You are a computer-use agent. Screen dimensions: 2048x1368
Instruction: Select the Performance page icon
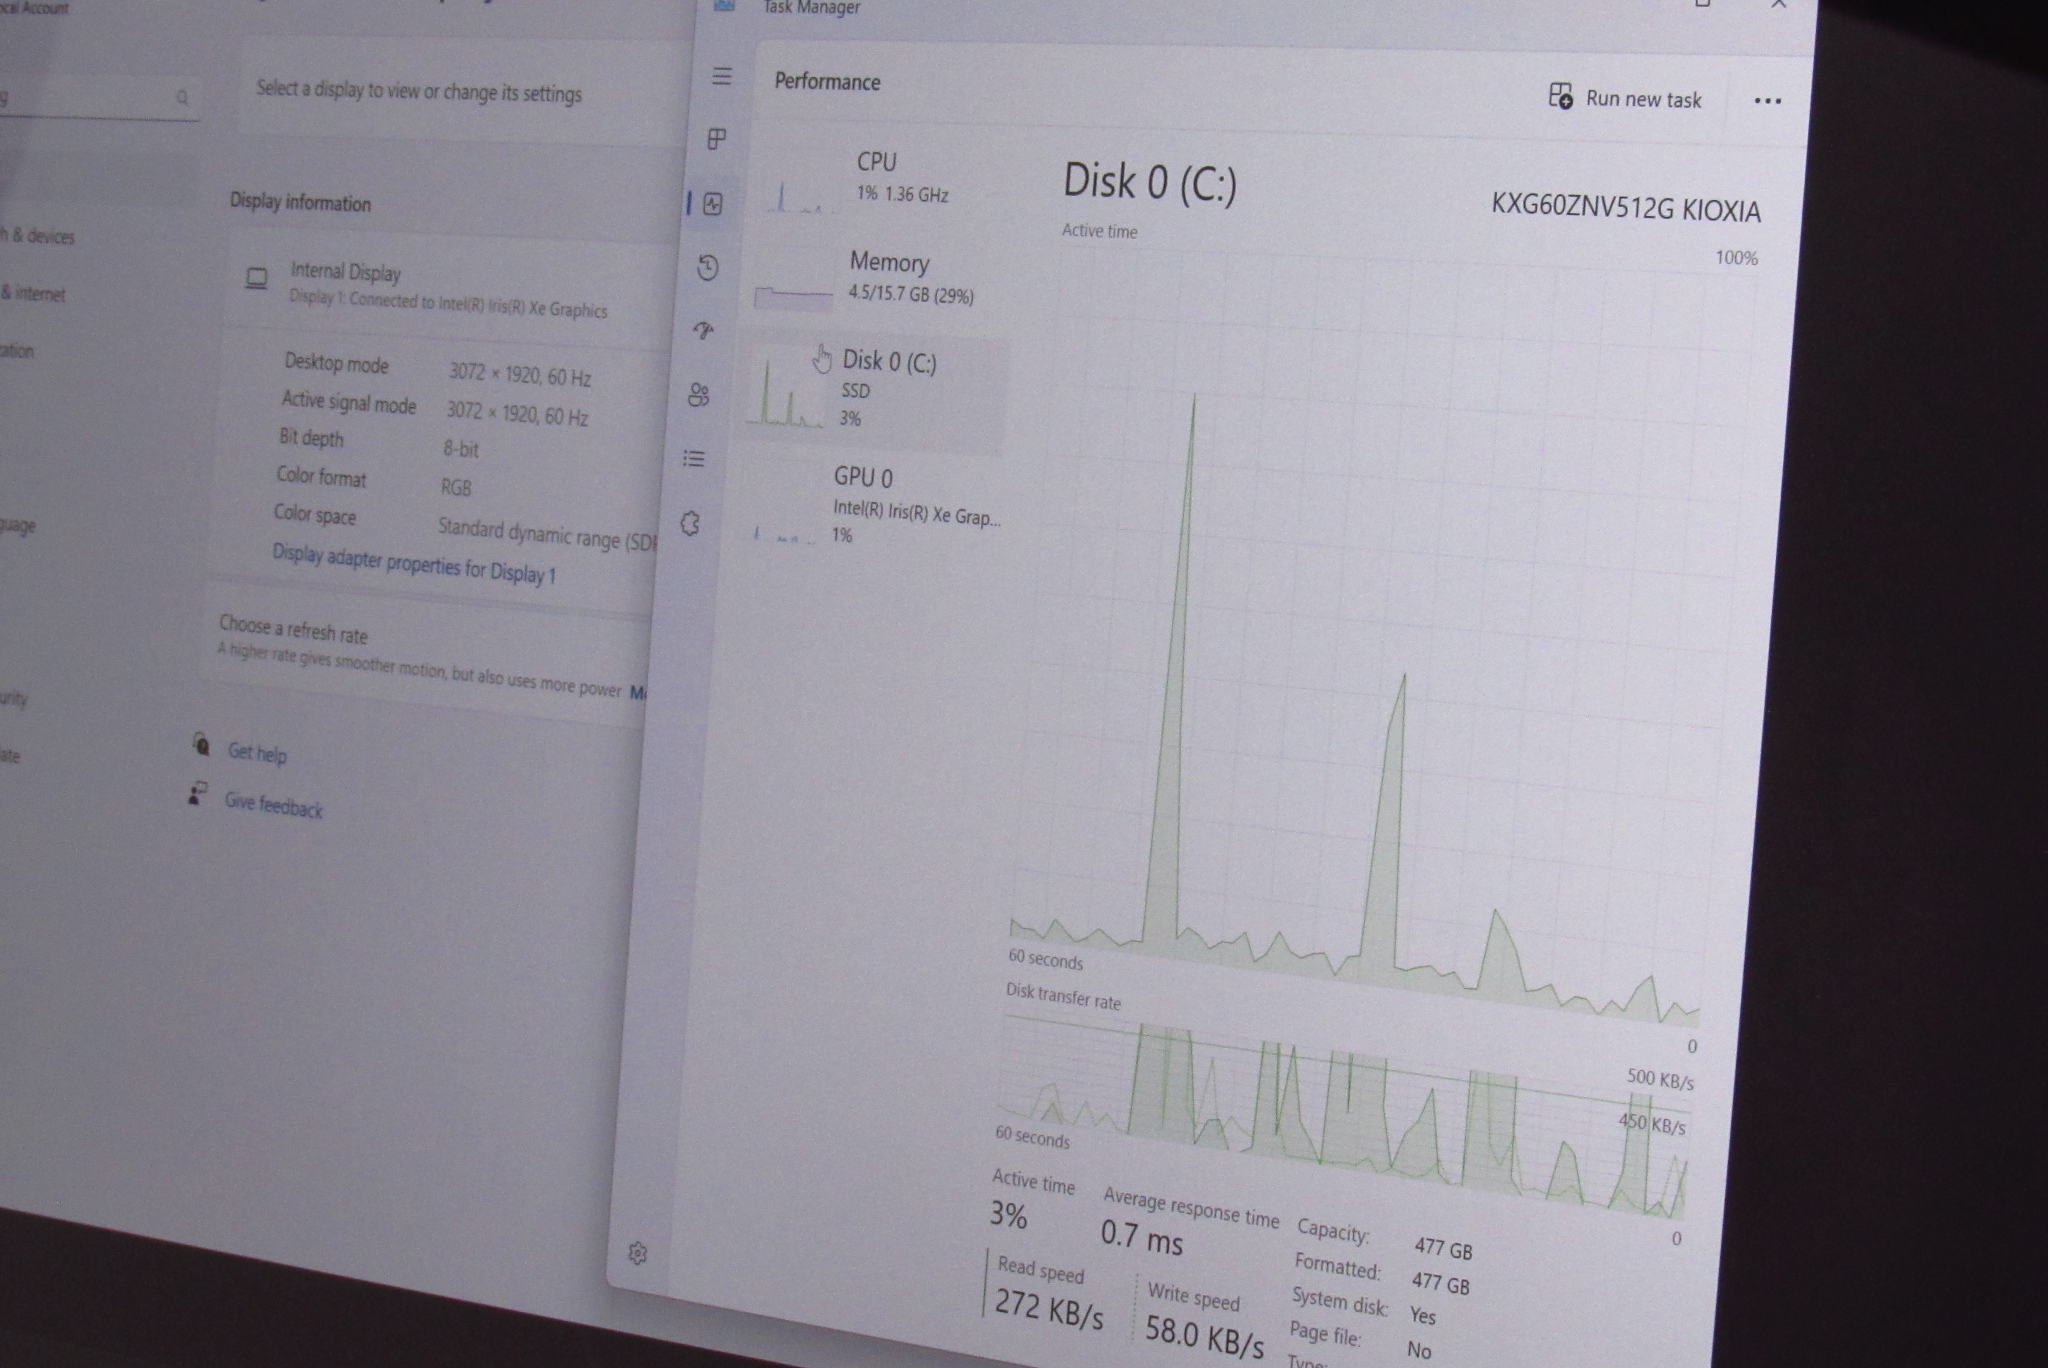click(x=712, y=204)
